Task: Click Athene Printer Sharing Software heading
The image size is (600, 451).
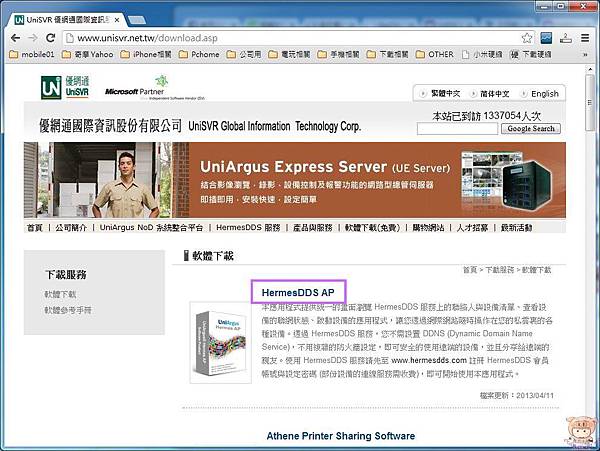Action: (x=341, y=436)
